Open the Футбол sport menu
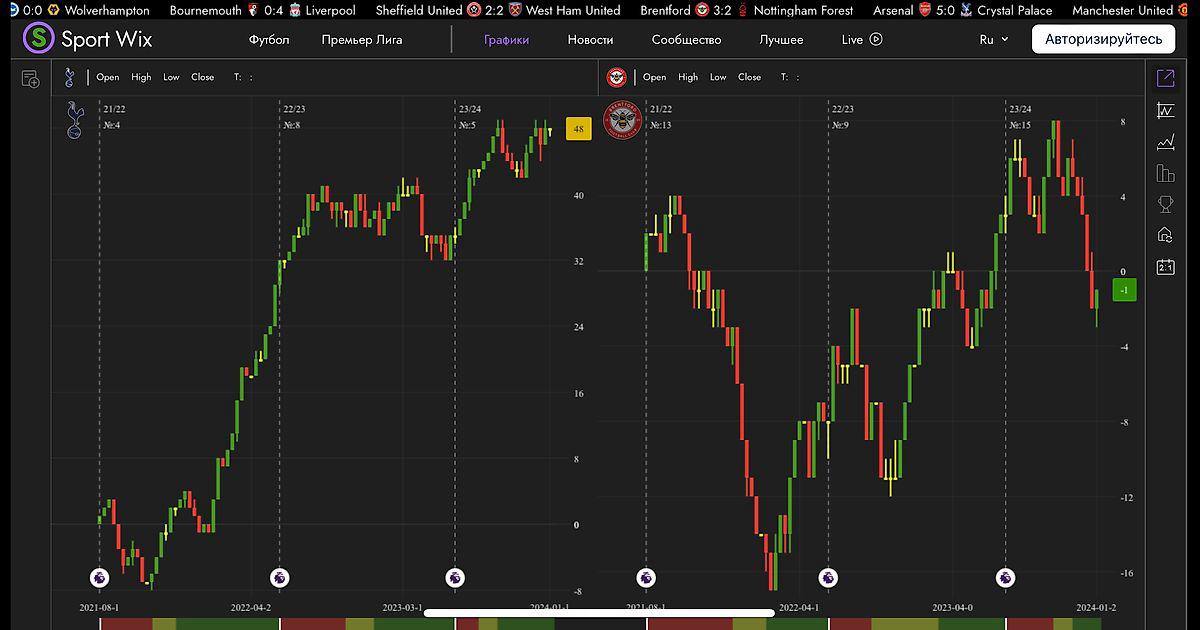Viewport: 1200px width, 630px height. point(269,40)
